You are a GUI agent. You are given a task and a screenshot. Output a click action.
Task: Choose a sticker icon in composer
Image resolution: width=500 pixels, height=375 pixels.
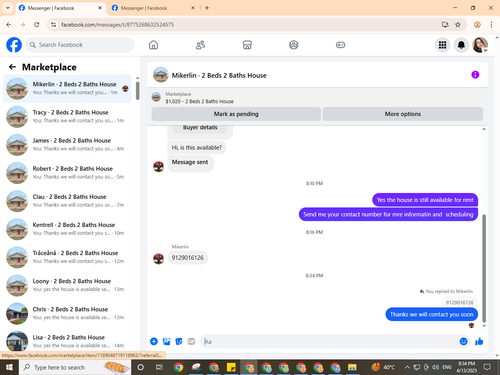(x=179, y=341)
